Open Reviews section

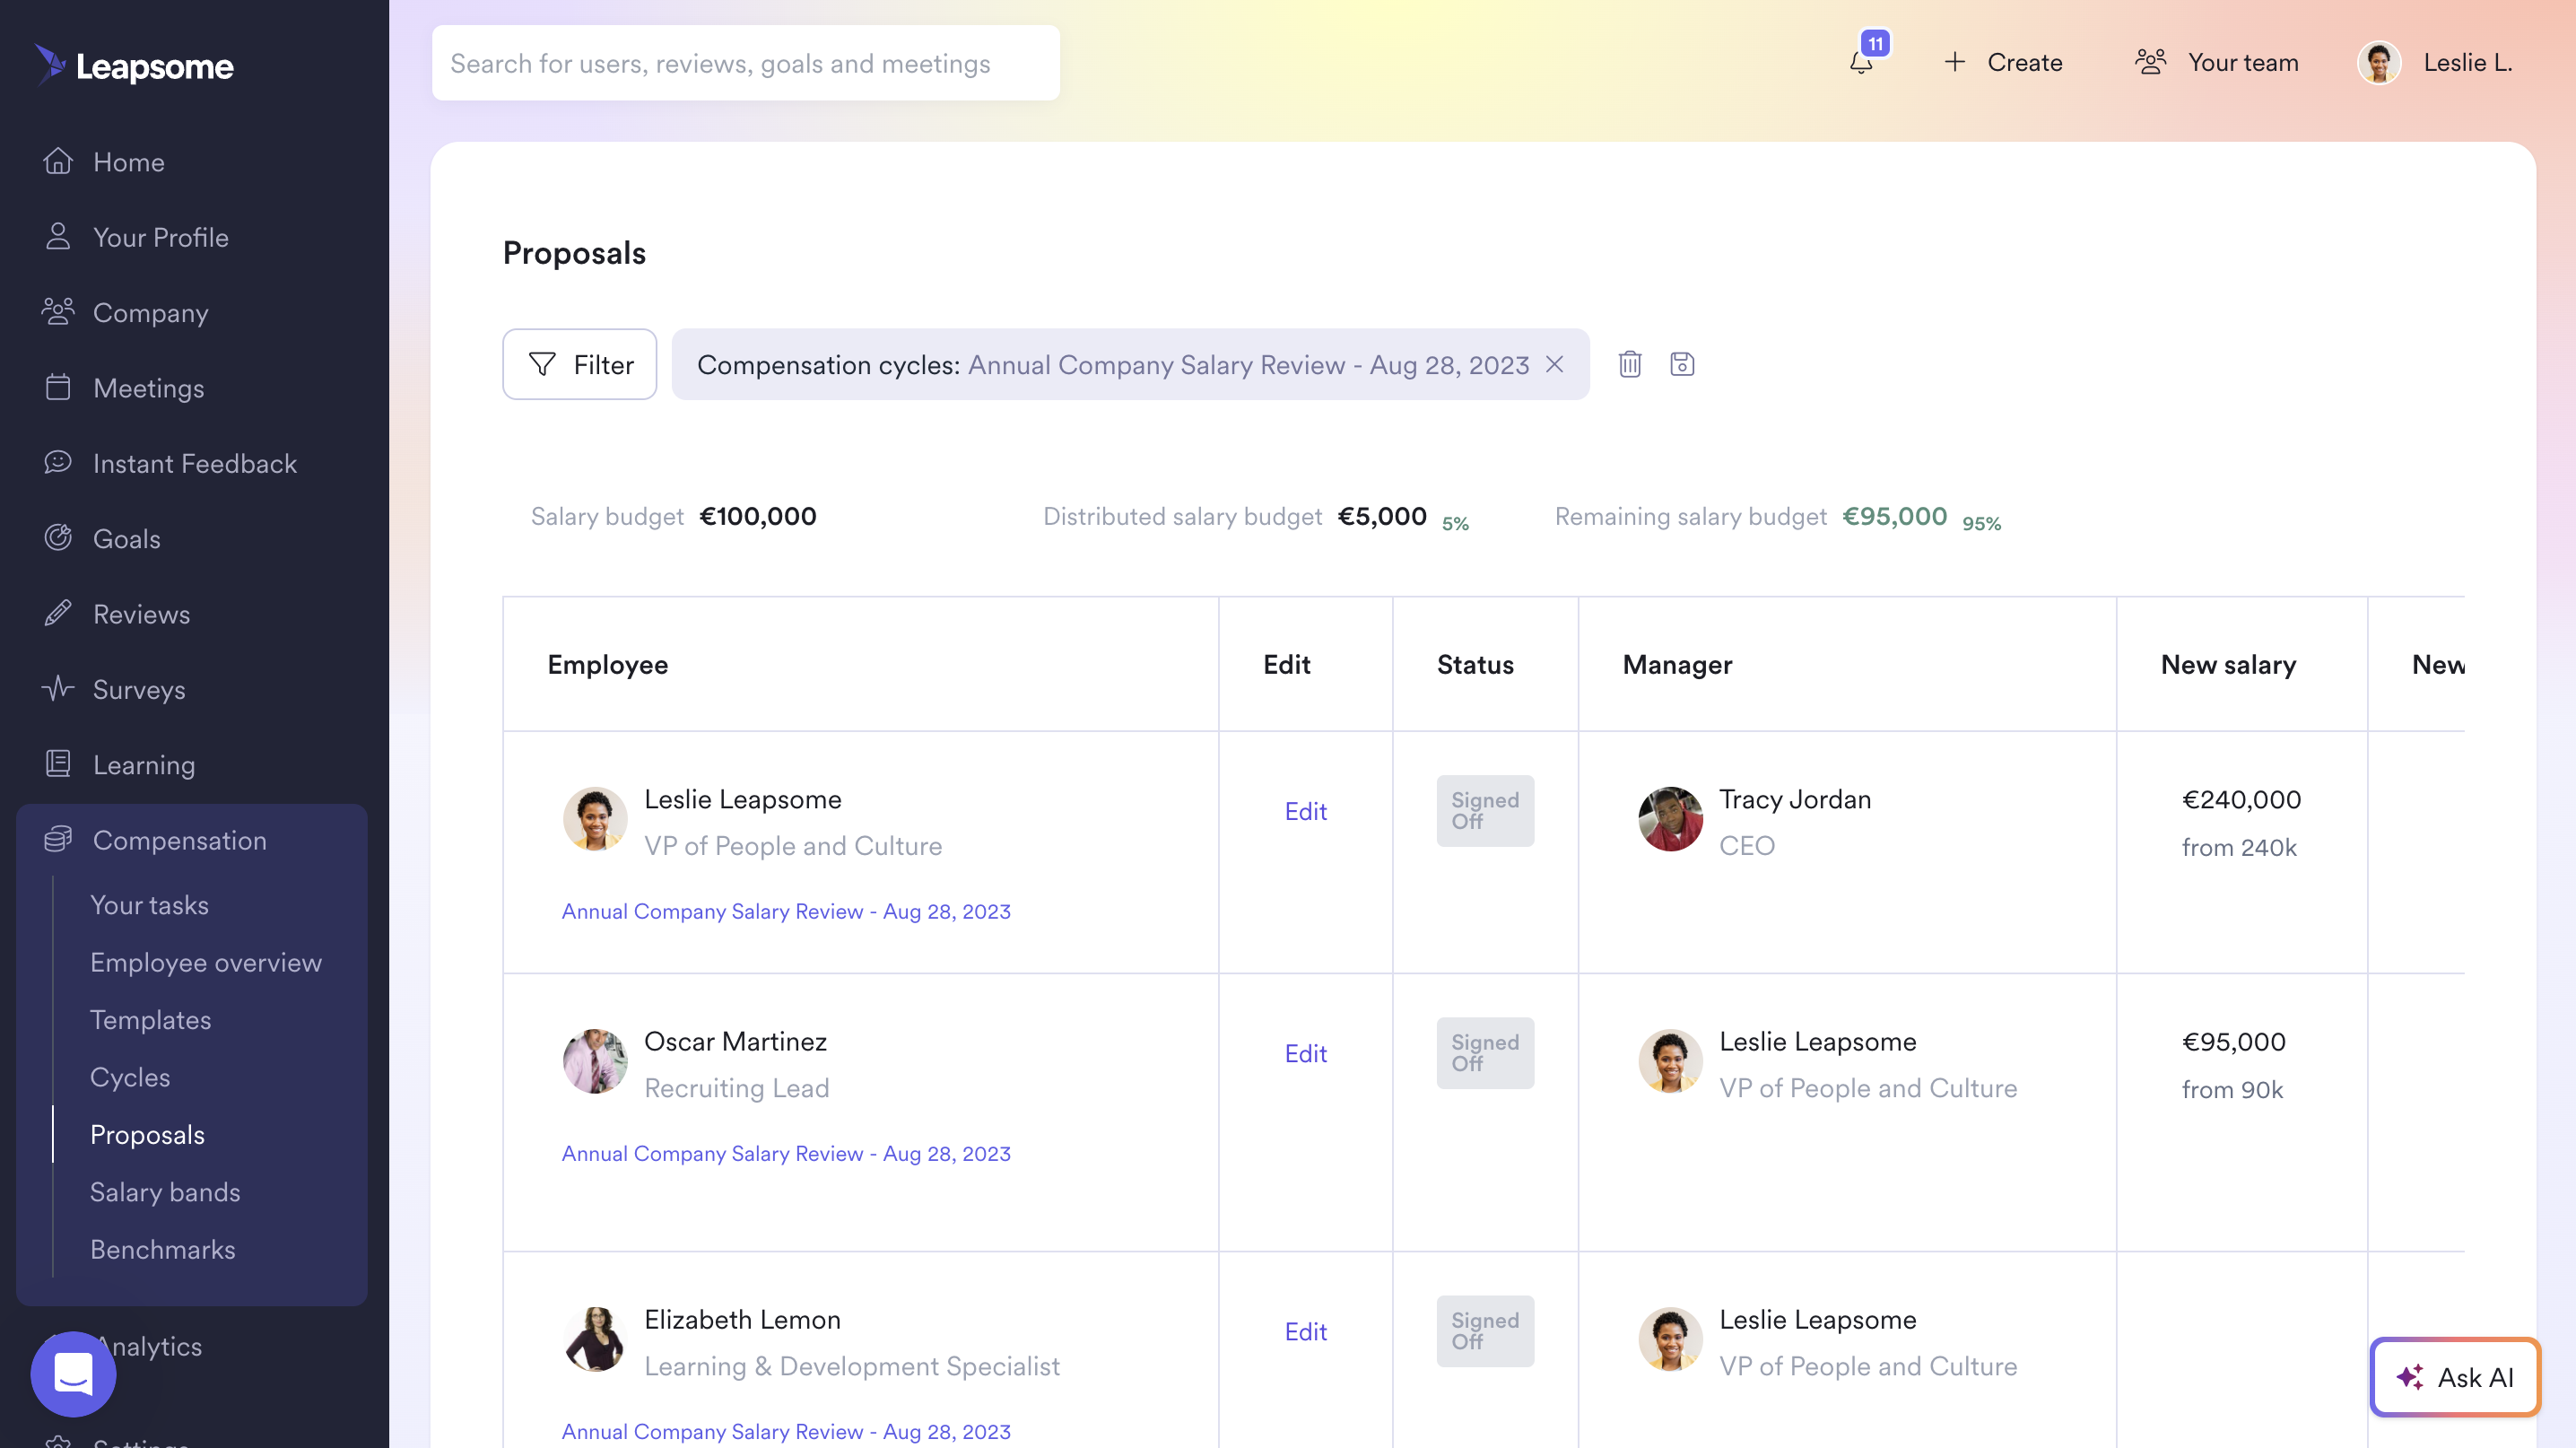point(142,614)
